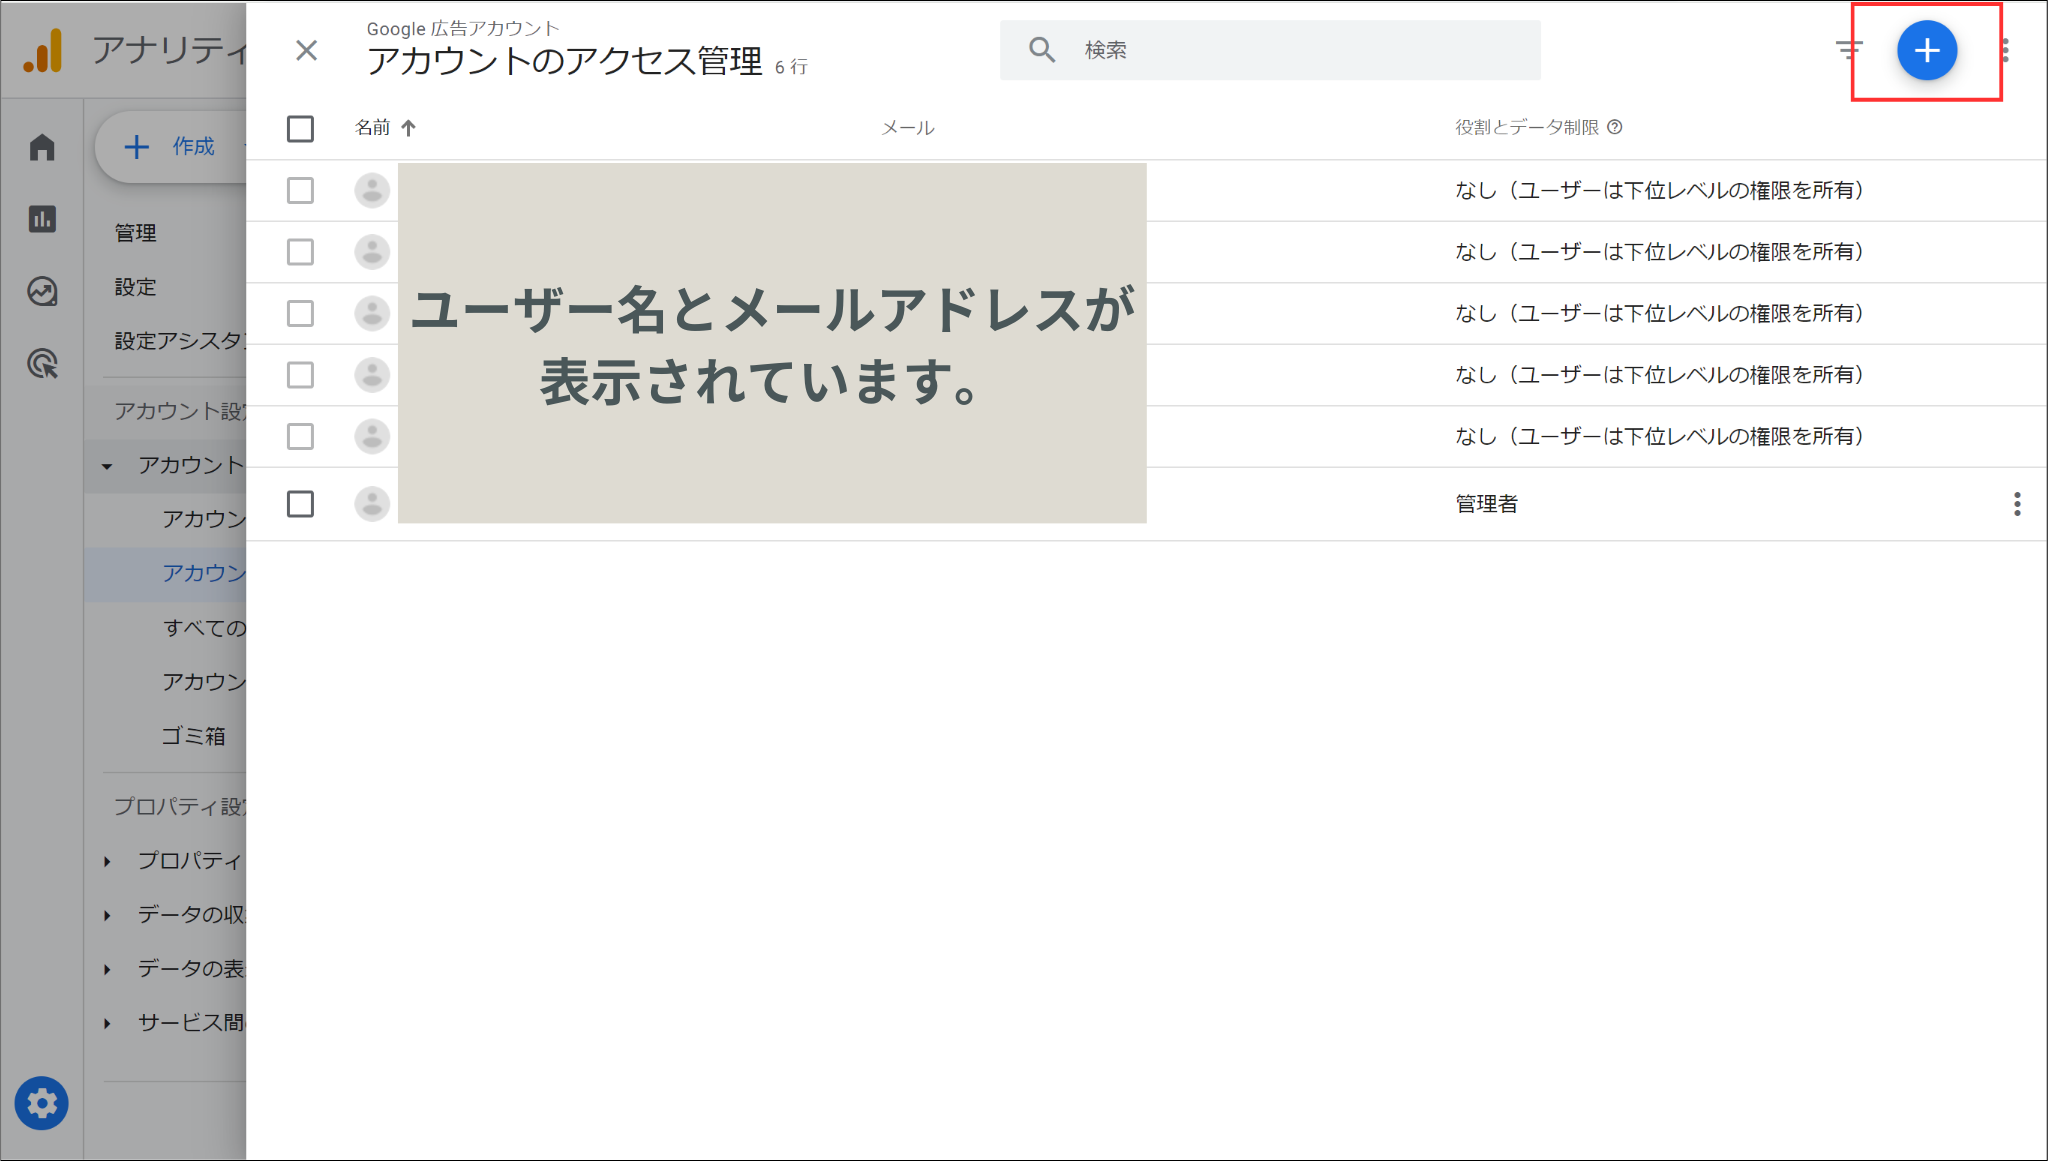Click the メール column header
Image resolution: width=2048 pixels, height=1161 pixels.
pyautogui.click(x=908, y=128)
